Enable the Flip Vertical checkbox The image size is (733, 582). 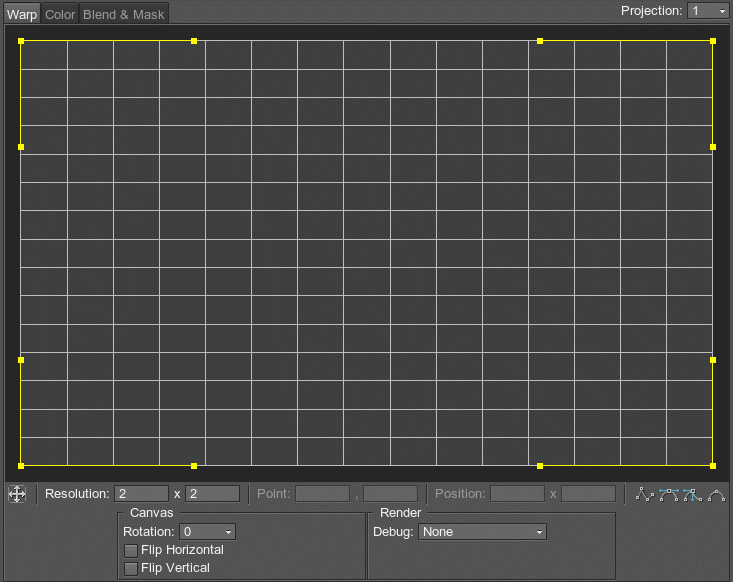tap(130, 568)
